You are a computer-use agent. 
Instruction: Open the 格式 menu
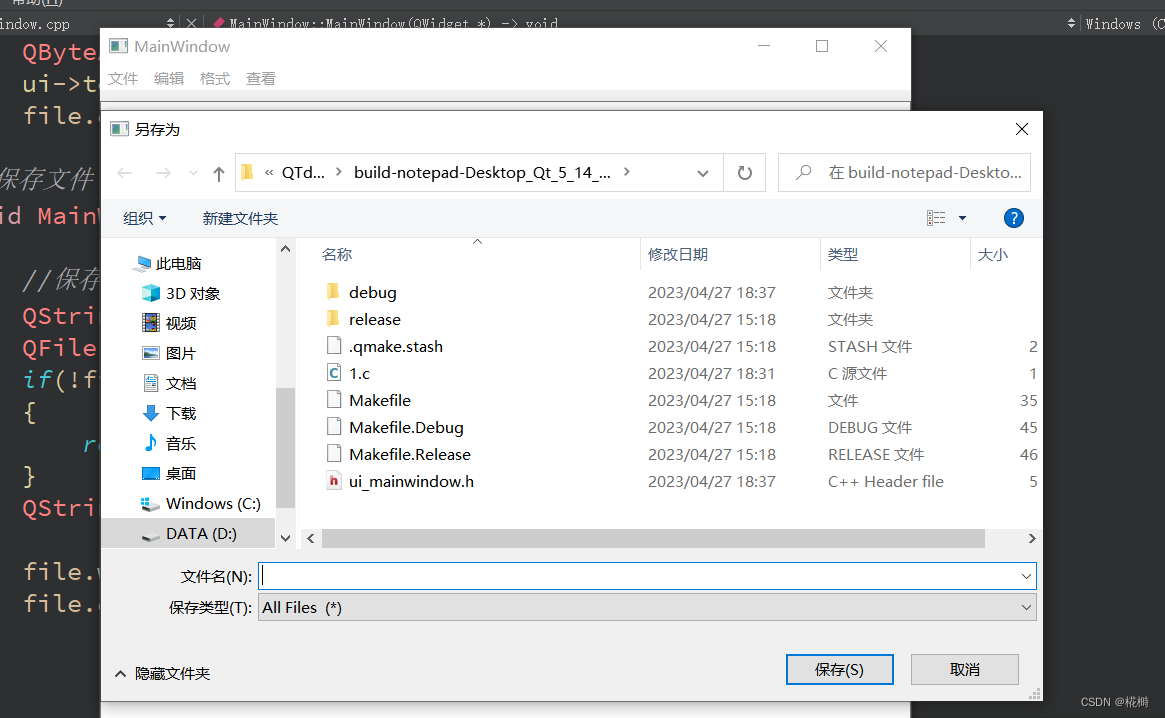(214, 78)
